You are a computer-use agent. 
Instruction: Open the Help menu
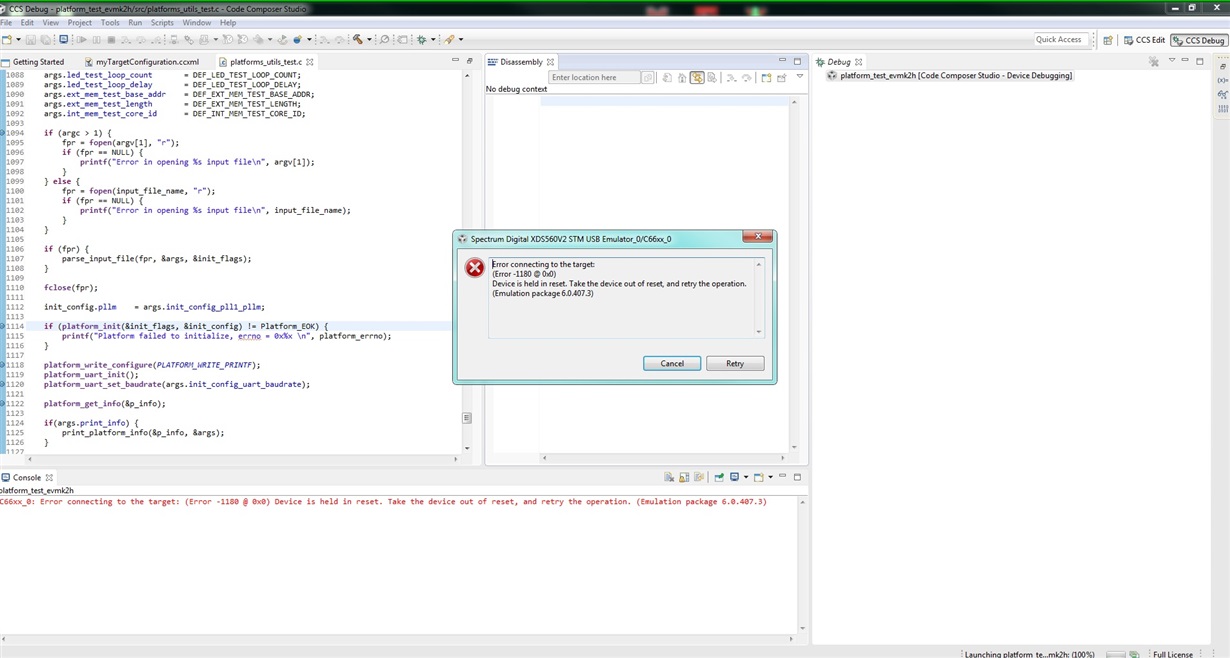click(228, 23)
